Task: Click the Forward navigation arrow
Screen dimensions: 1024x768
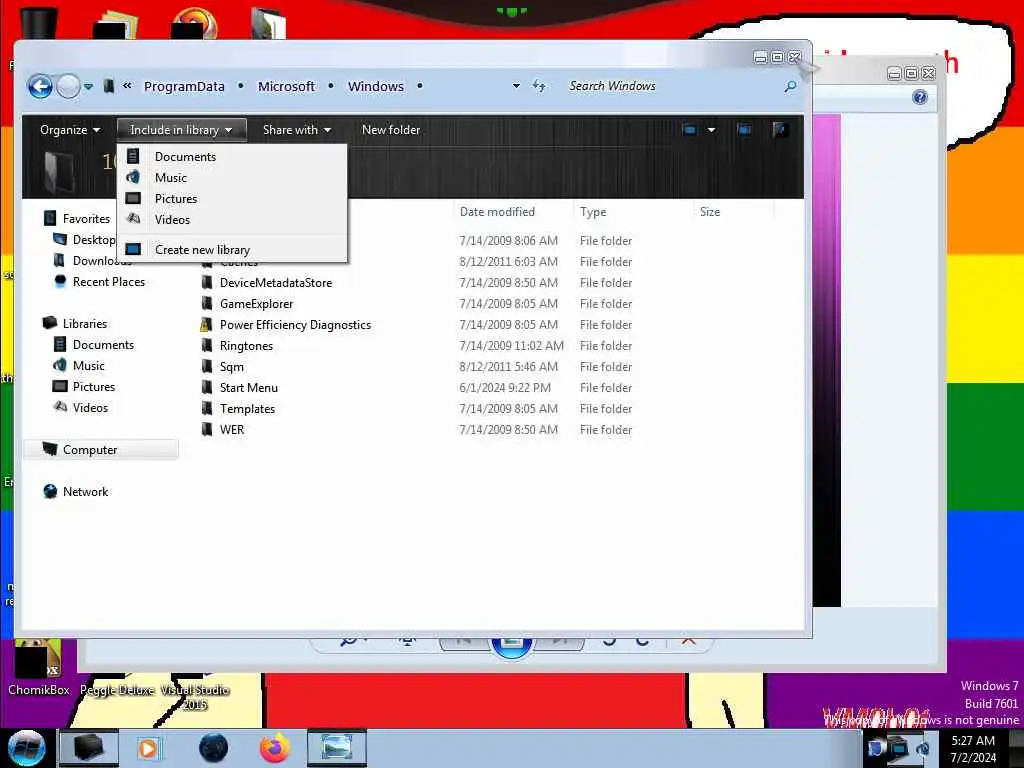Action: (x=68, y=86)
